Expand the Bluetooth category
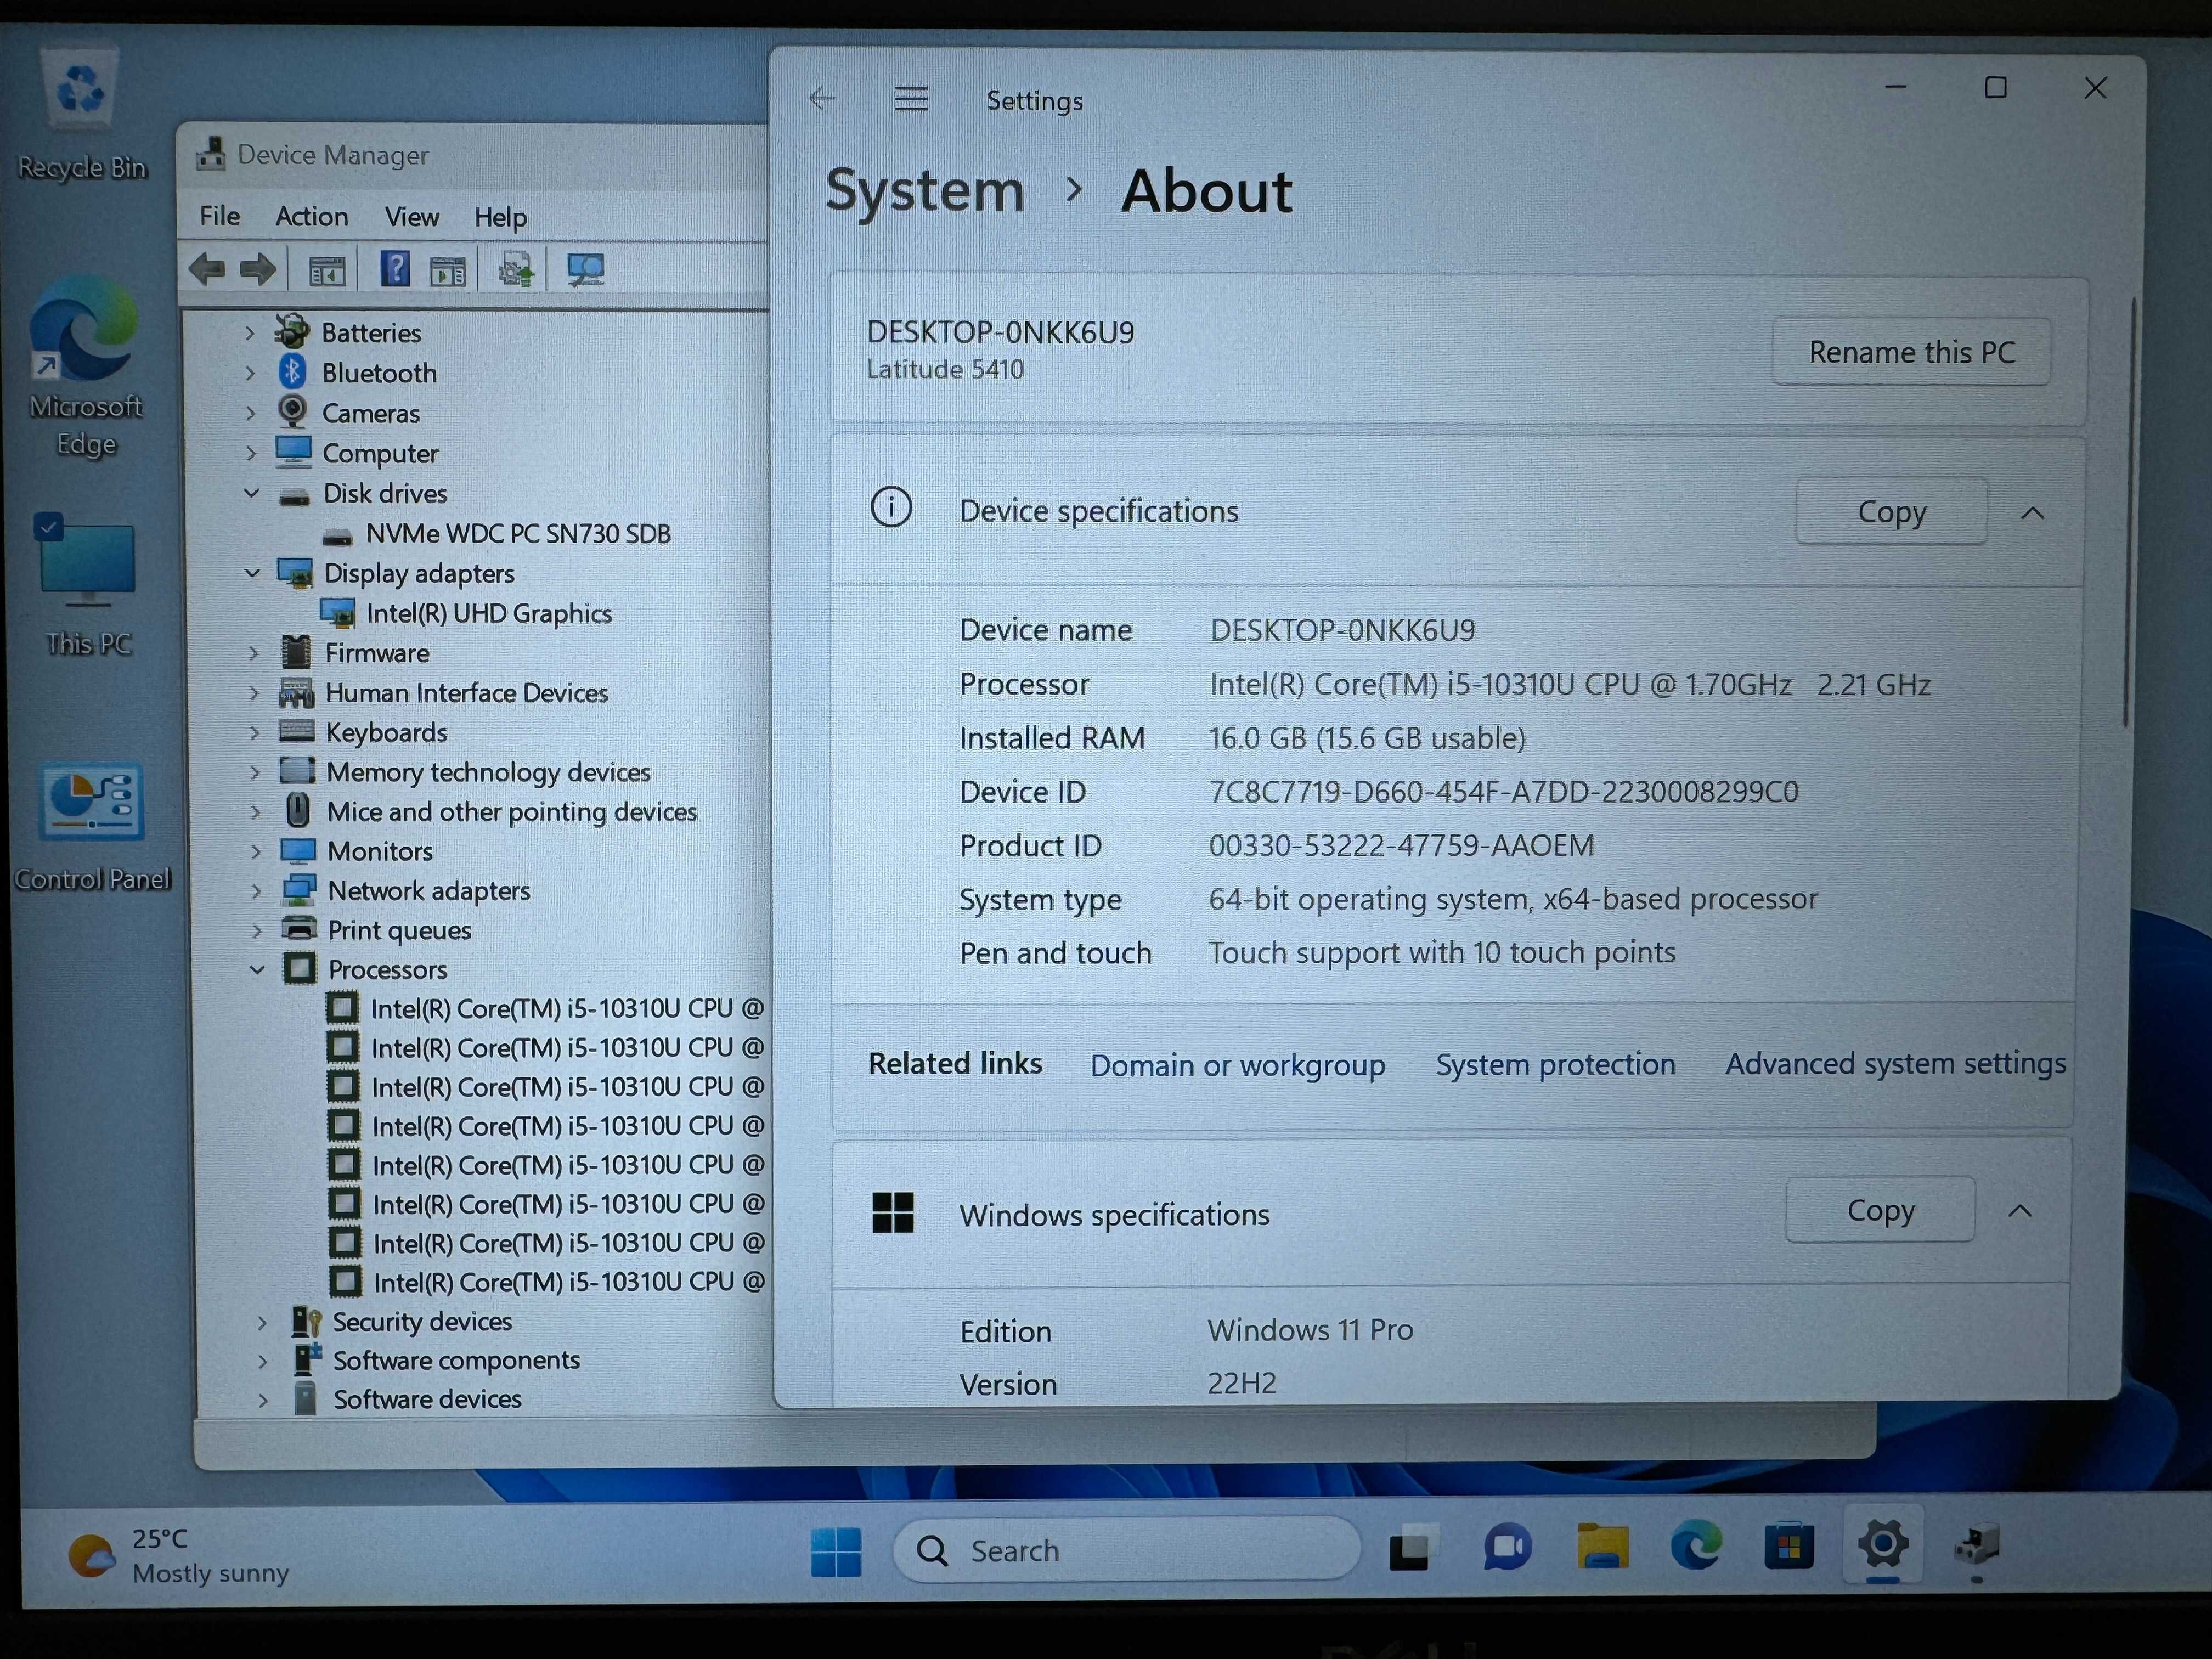The image size is (2212, 1659). click(249, 373)
